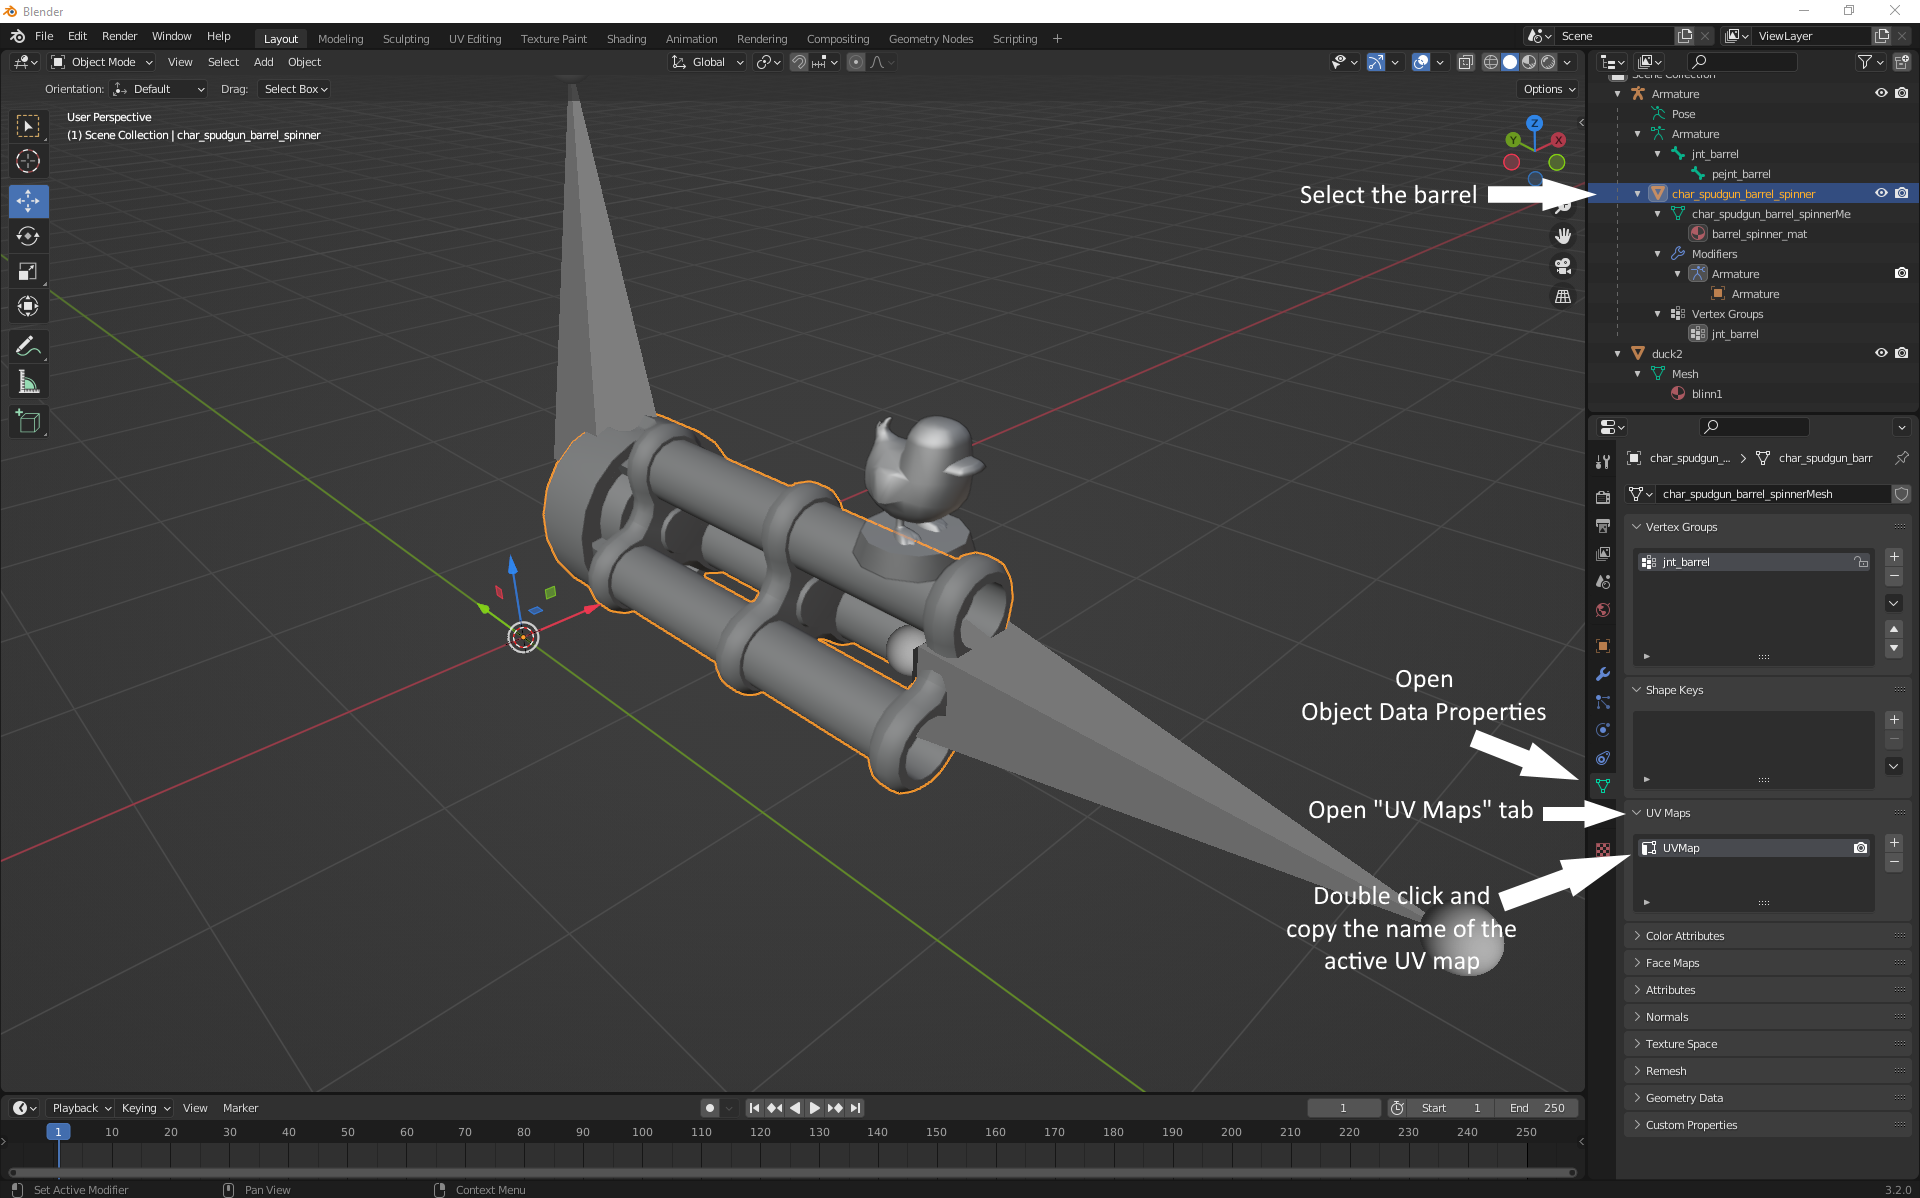Select the Add Cube tool
This screenshot has width=1920, height=1198.
tap(28, 422)
